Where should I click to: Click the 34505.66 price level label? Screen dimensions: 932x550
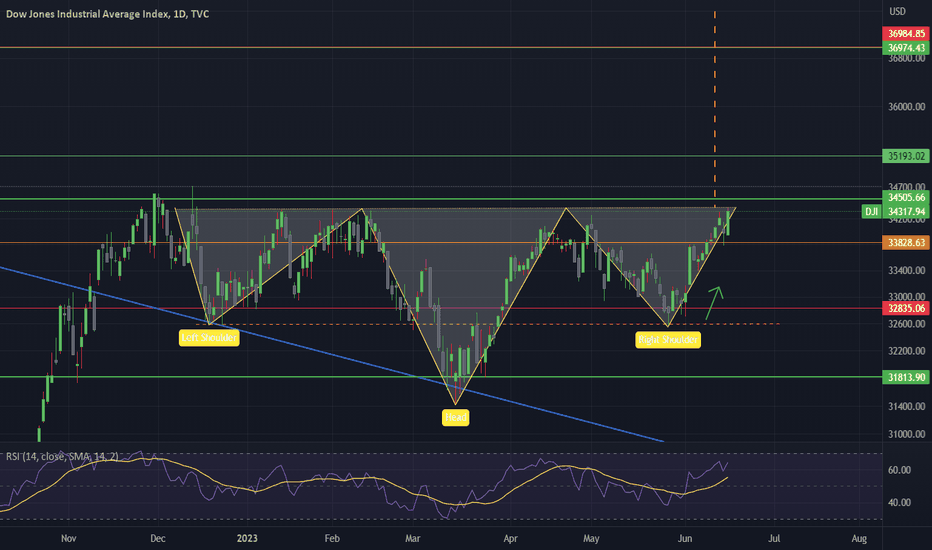(906, 197)
